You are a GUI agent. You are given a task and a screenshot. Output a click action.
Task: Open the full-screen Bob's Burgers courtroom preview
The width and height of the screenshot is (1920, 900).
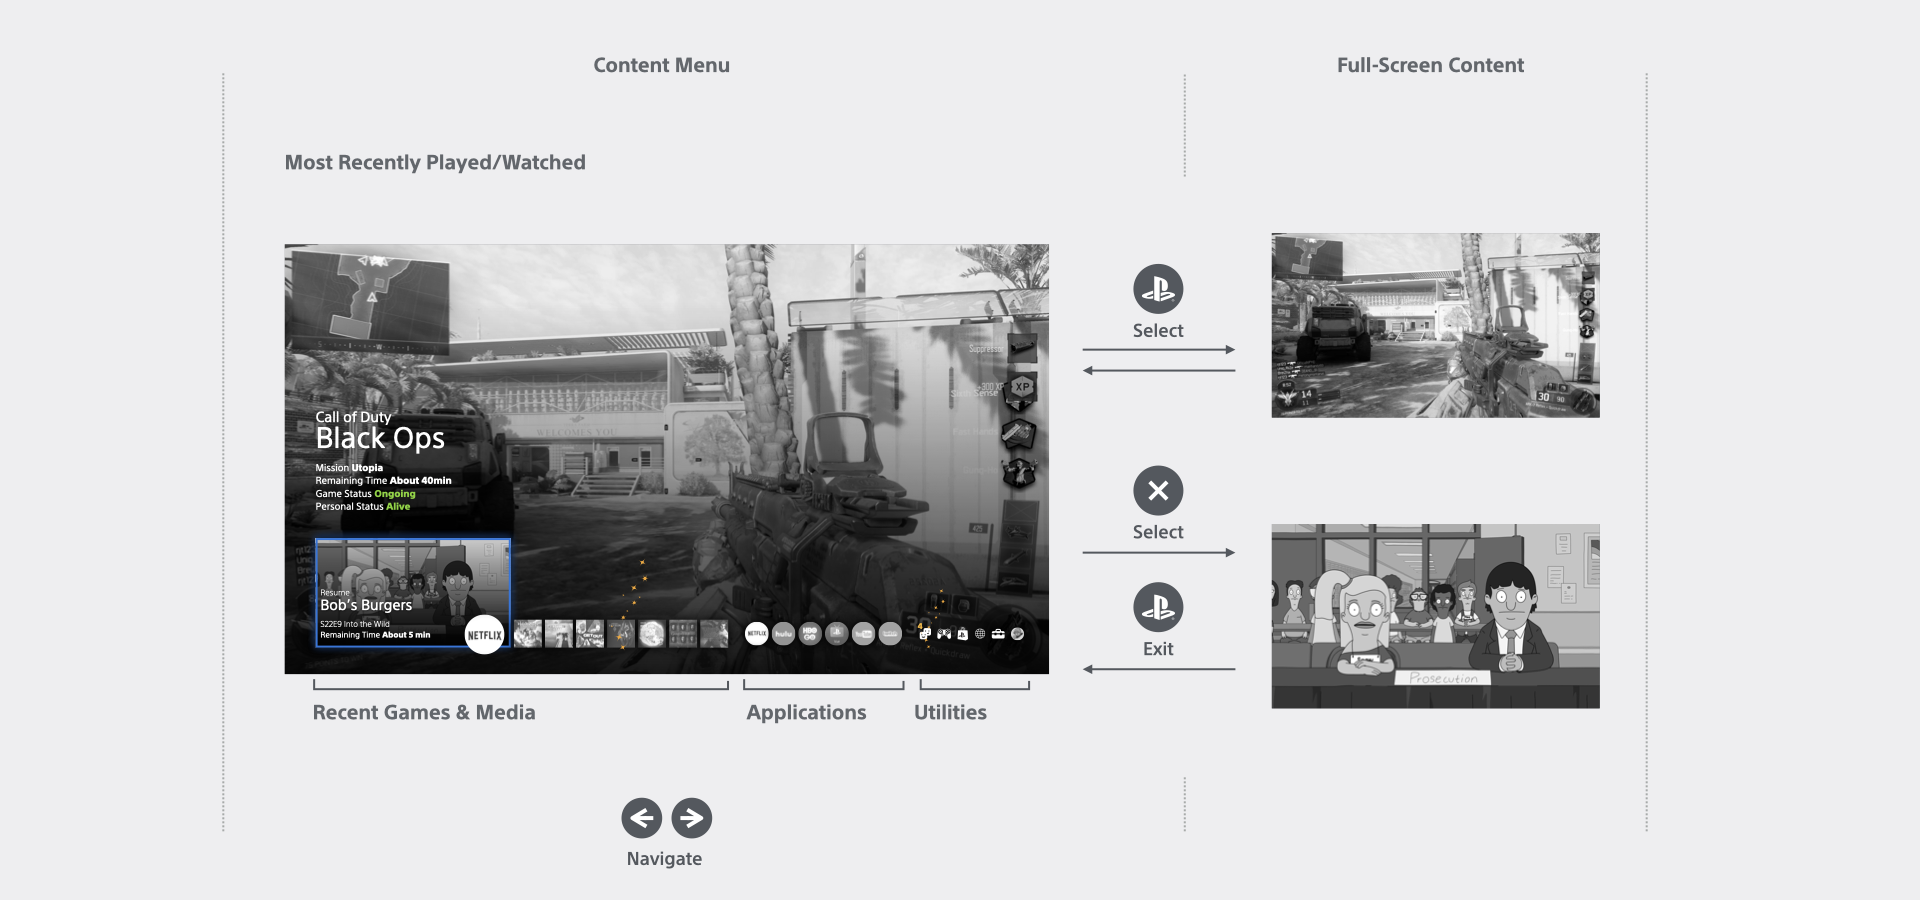[x=1435, y=616]
